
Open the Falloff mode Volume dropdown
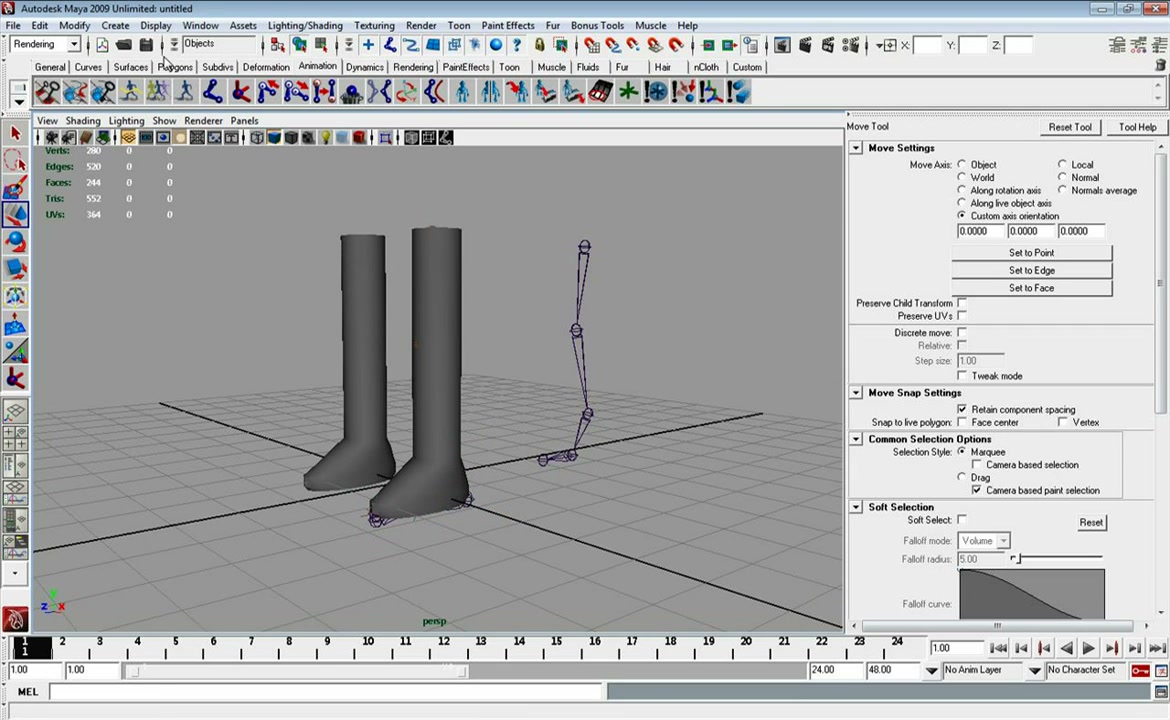tap(984, 540)
